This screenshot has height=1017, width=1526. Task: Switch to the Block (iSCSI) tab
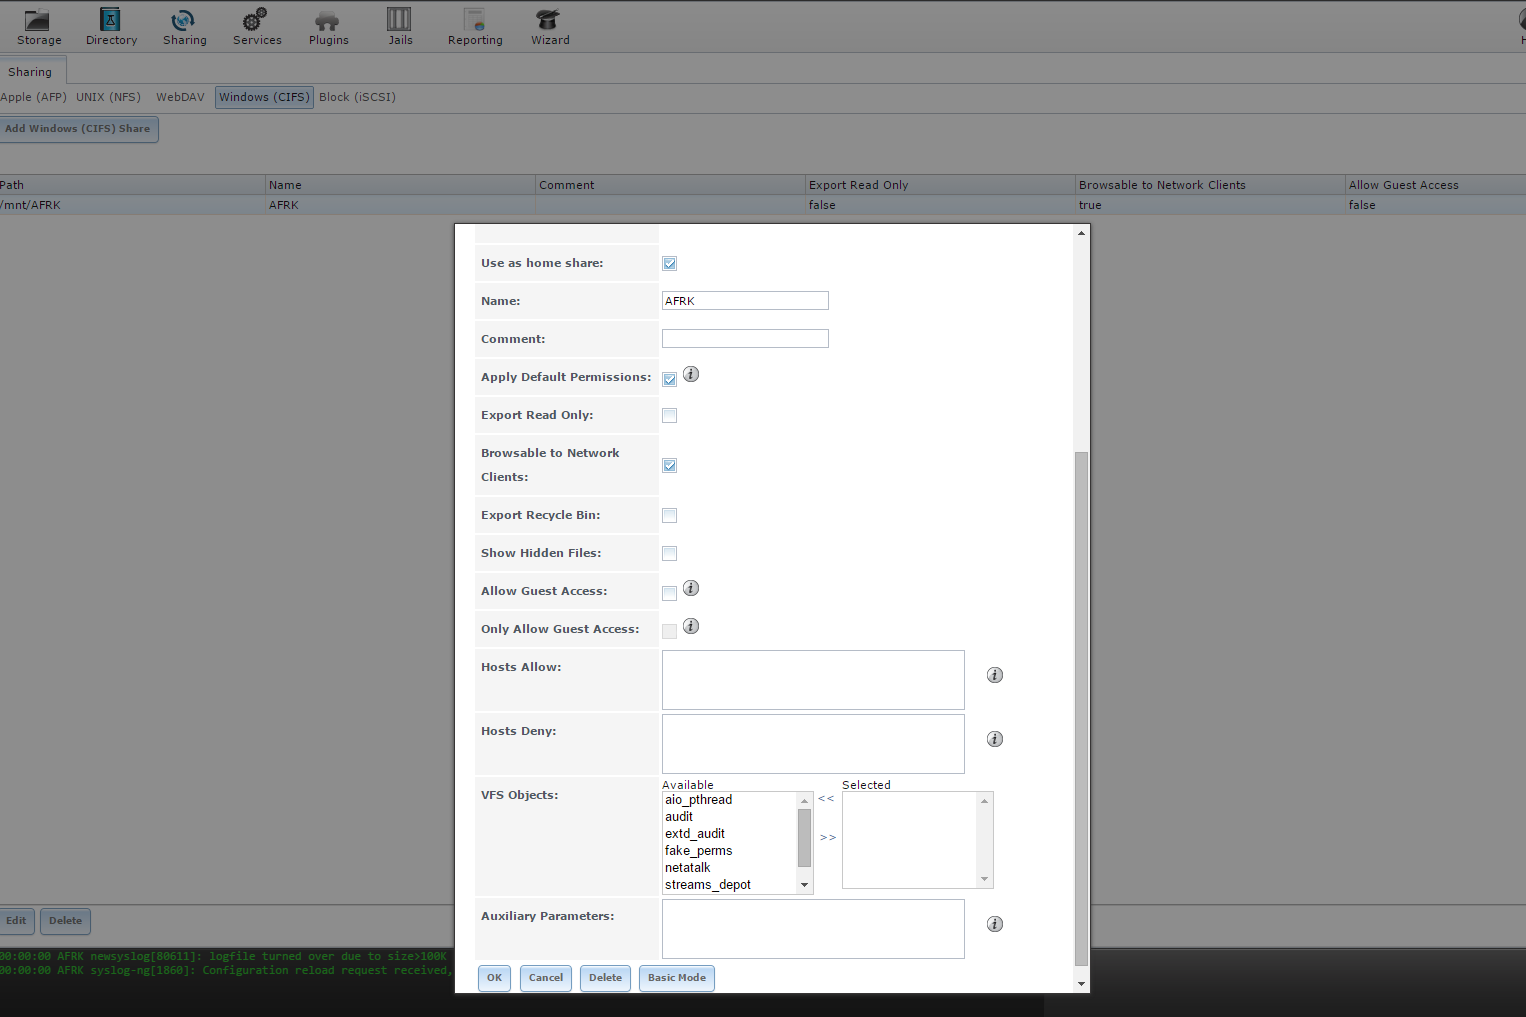point(357,97)
